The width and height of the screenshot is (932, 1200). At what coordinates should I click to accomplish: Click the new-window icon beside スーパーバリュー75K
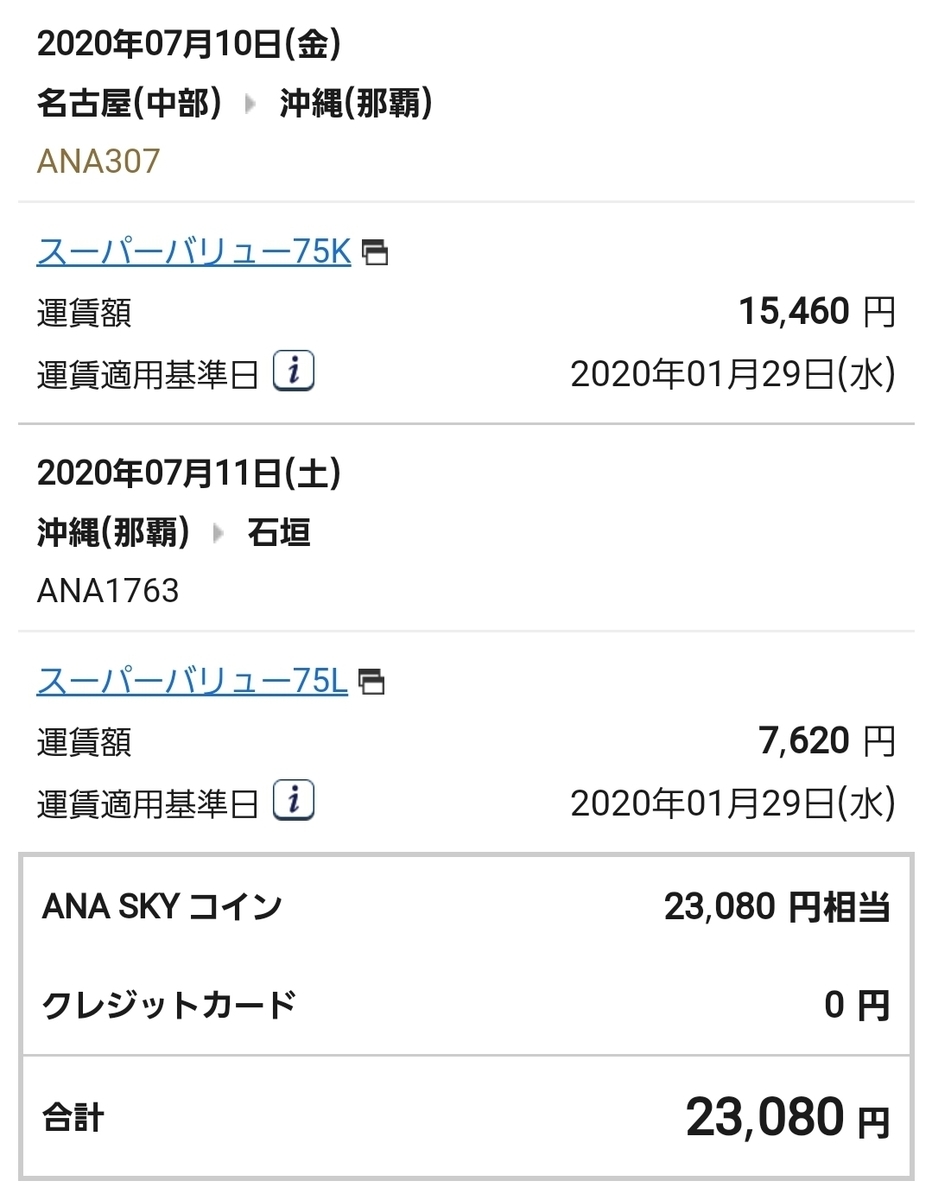375,253
